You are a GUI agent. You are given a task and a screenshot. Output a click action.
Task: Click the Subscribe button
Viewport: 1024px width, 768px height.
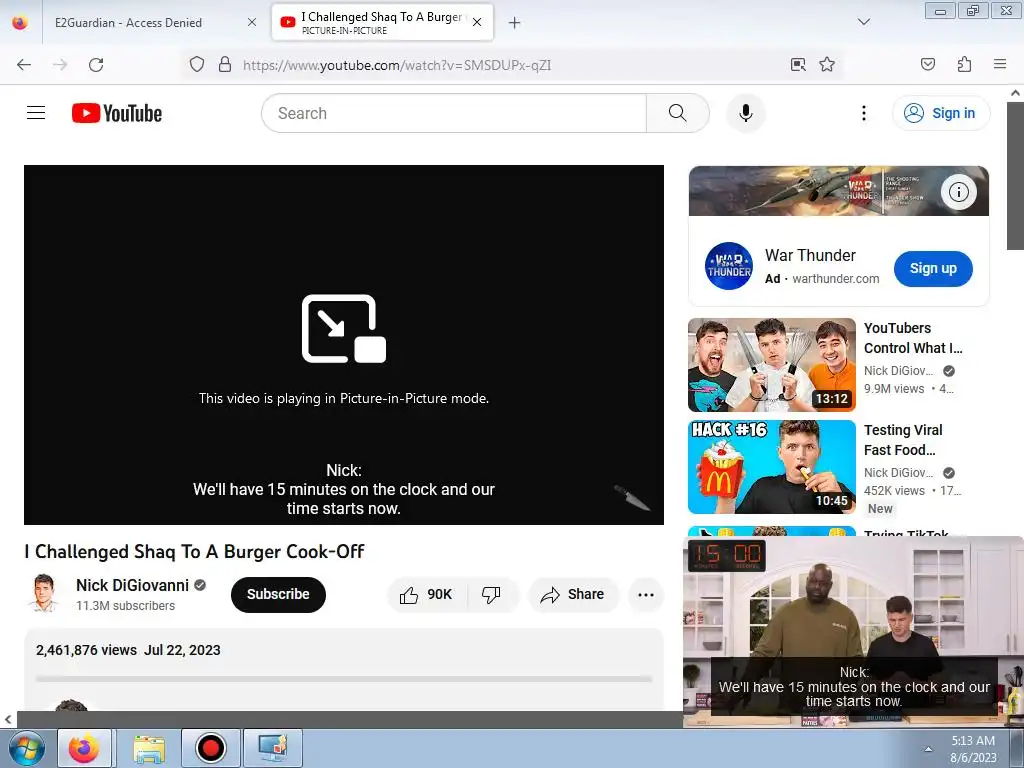pos(278,594)
